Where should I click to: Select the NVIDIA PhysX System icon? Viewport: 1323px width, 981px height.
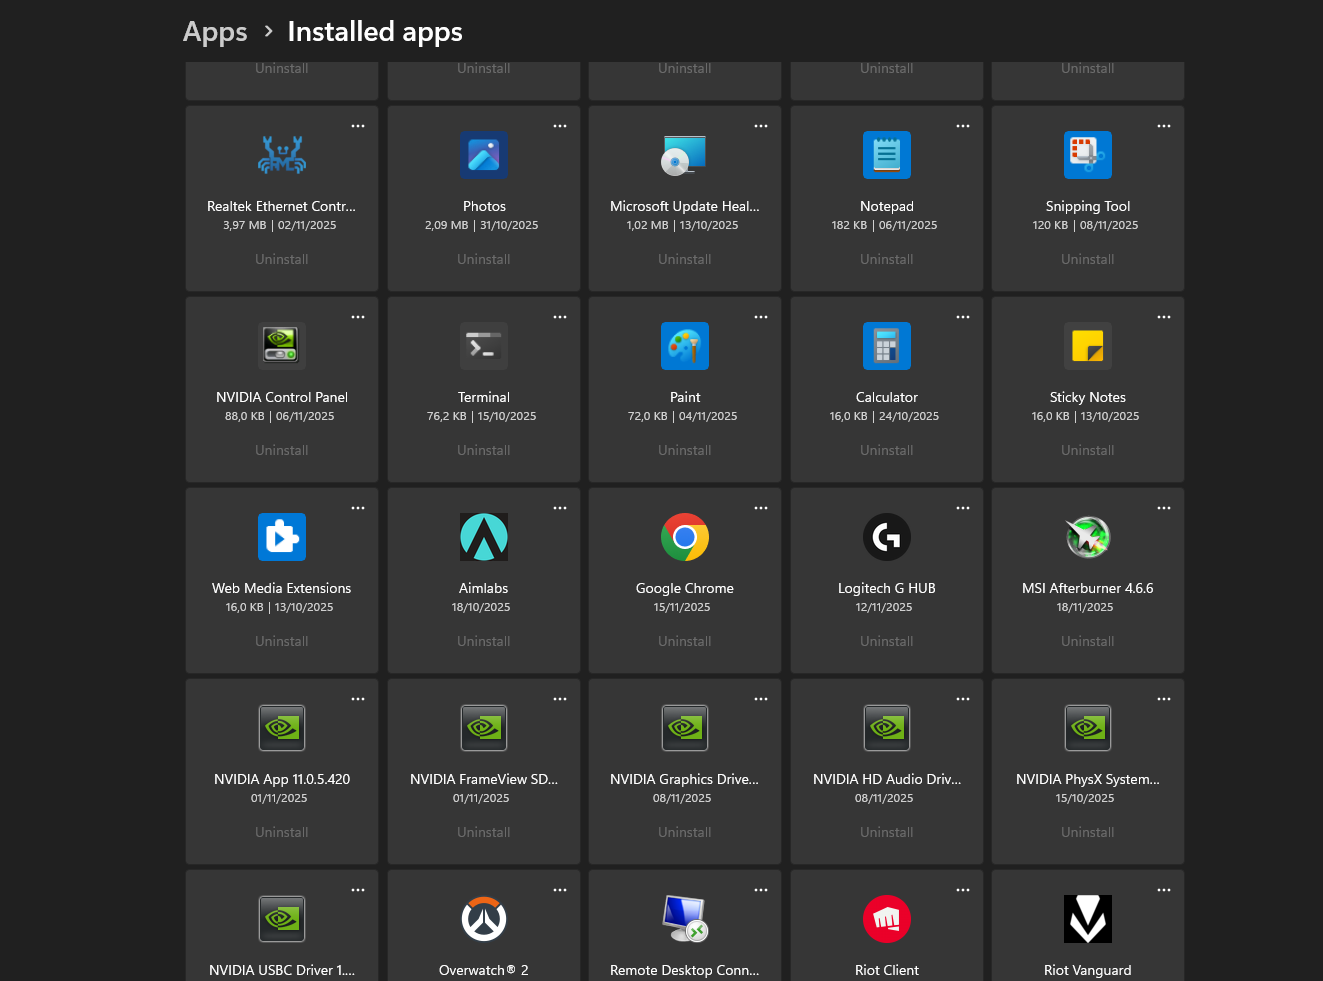coord(1088,728)
